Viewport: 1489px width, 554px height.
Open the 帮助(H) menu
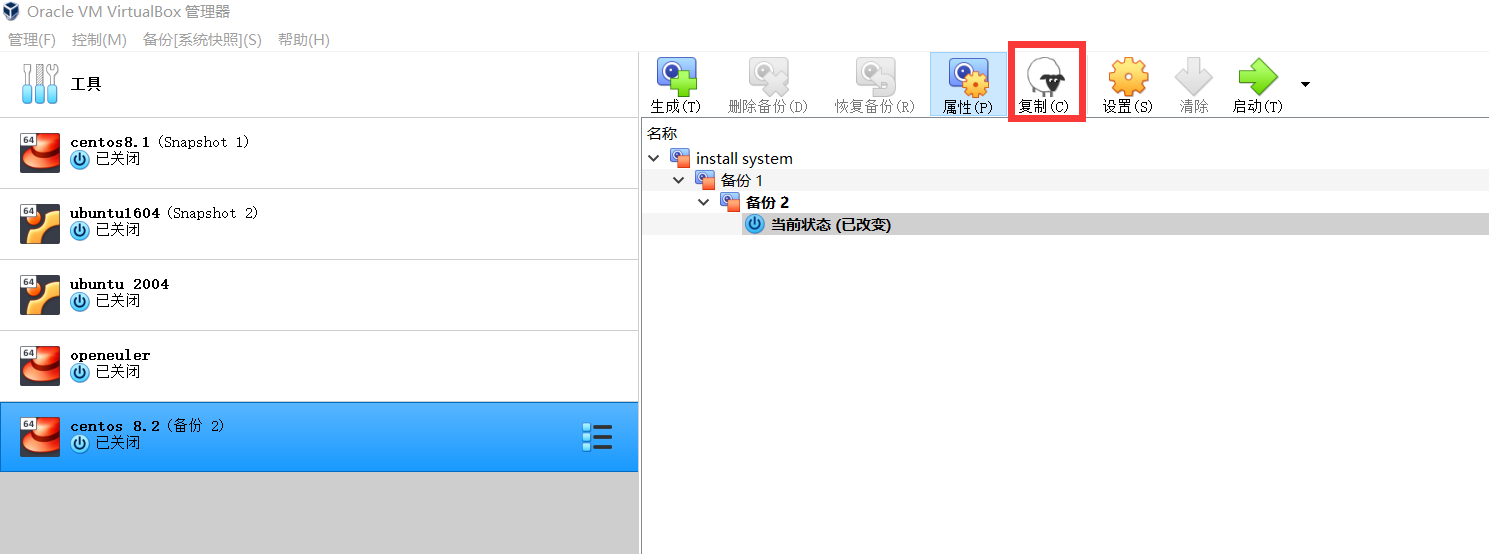pyautogui.click(x=304, y=39)
